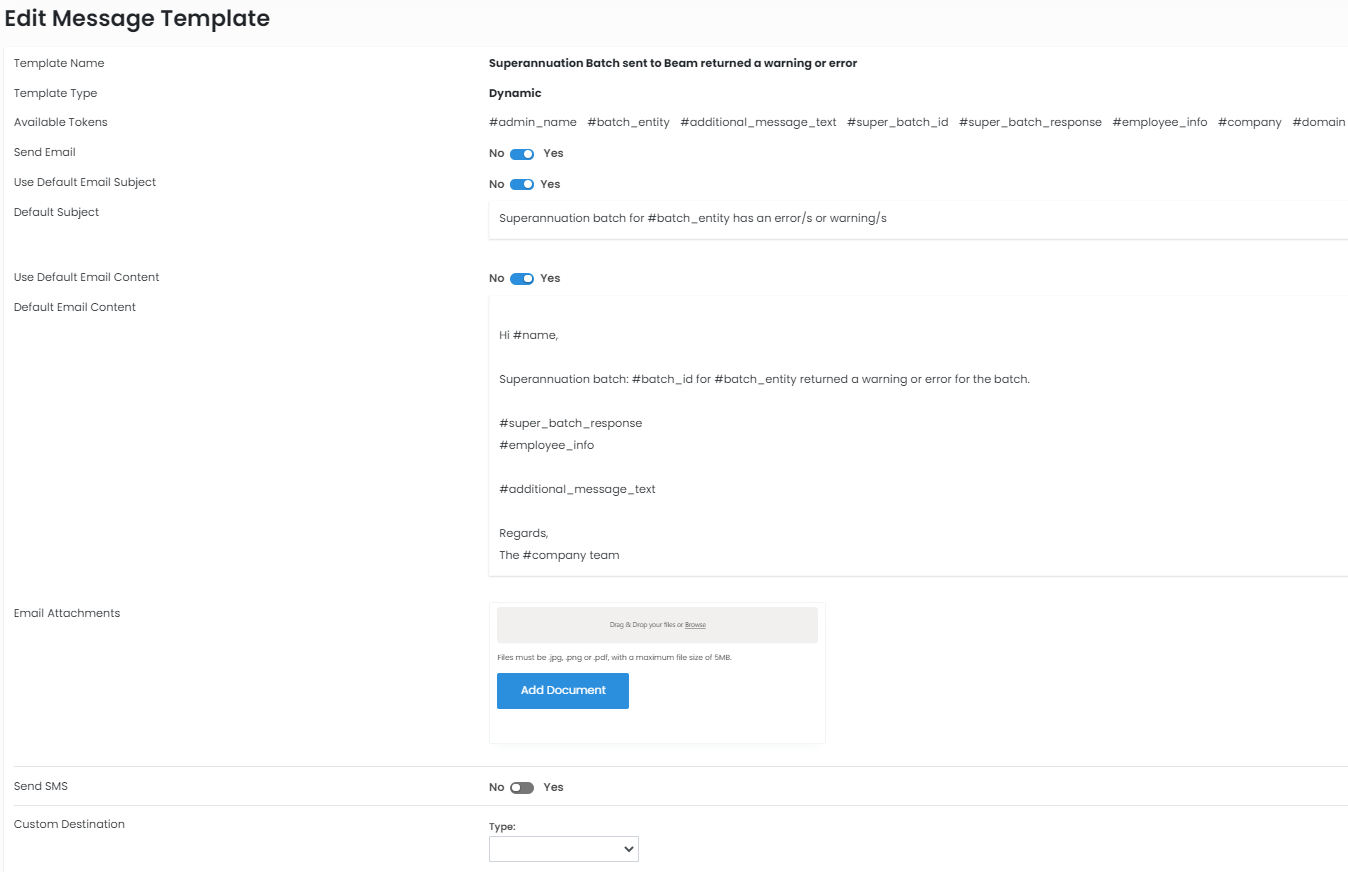
Task: Toggle the Send Email switch
Action: pyautogui.click(x=522, y=154)
